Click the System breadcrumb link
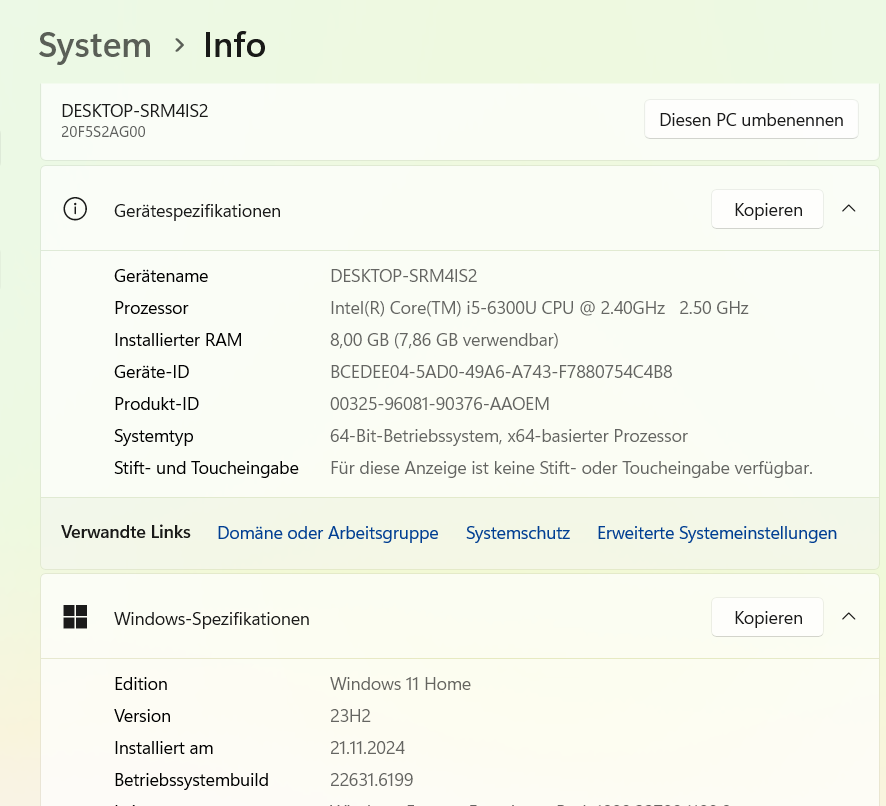This screenshot has width=886, height=806. click(95, 45)
